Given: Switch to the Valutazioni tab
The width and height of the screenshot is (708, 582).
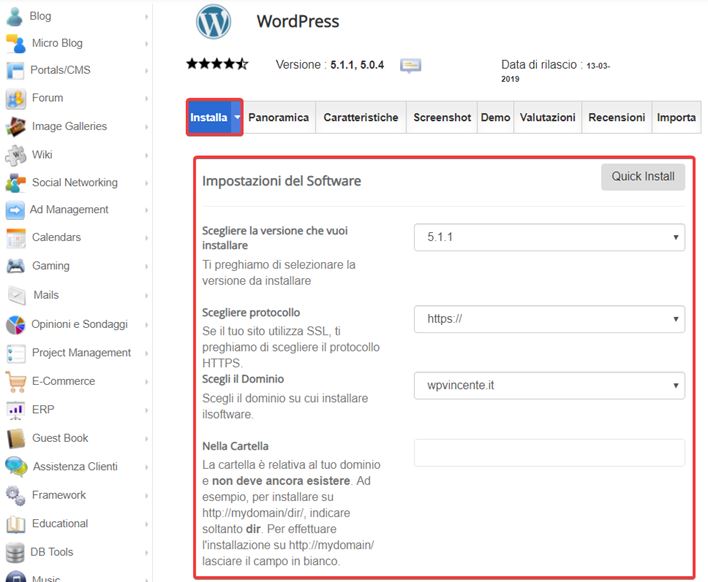Looking at the screenshot, I should [548, 117].
